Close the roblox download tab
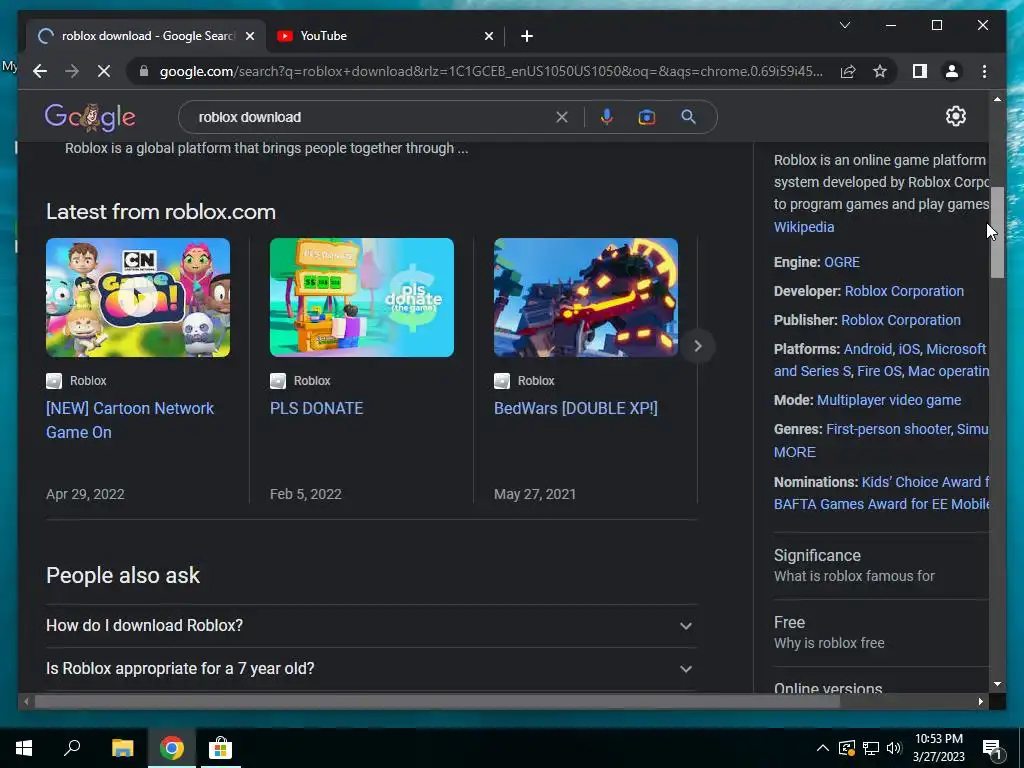The image size is (1024, 768). point(249,36)
